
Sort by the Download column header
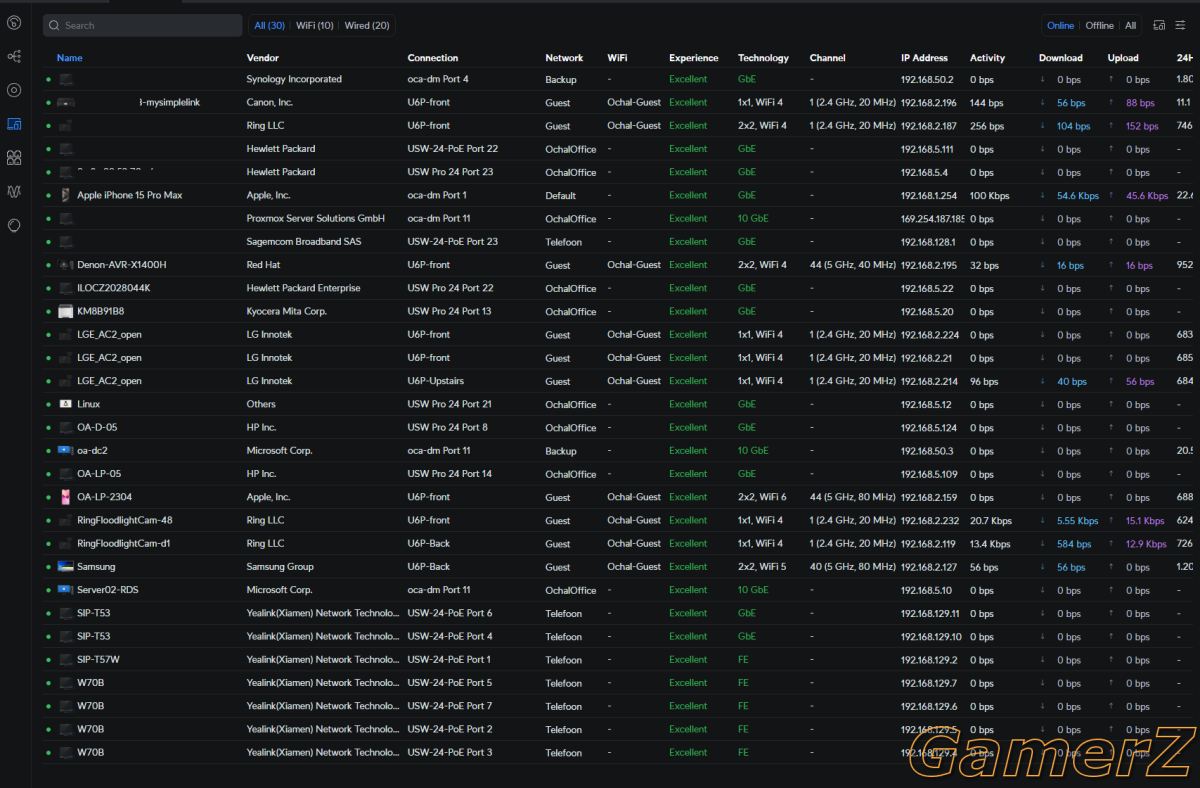(1060, 58)
